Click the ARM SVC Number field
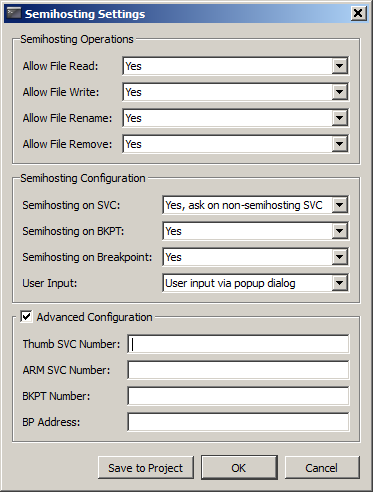 [x=238, y=370]
